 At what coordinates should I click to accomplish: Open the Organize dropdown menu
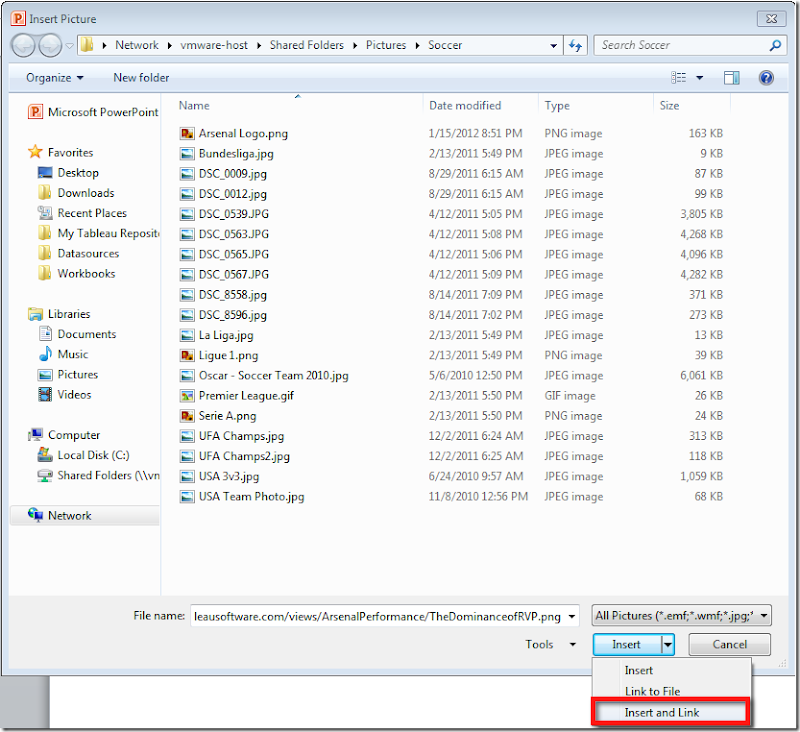55,78
